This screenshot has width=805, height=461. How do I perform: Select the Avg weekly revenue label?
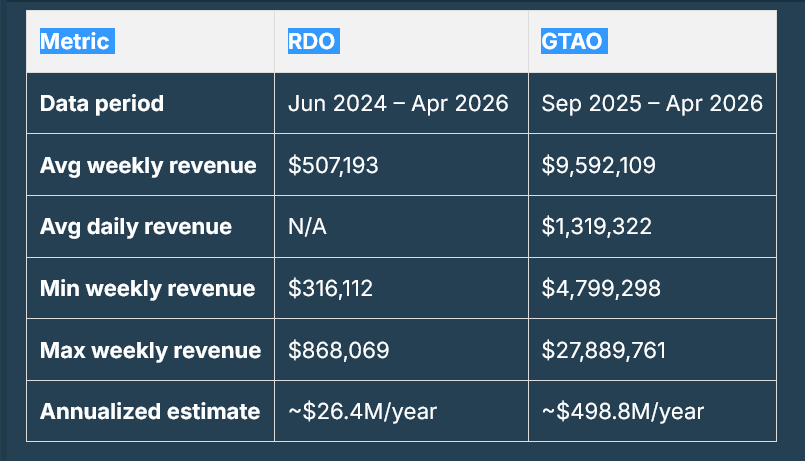point(148,165)
